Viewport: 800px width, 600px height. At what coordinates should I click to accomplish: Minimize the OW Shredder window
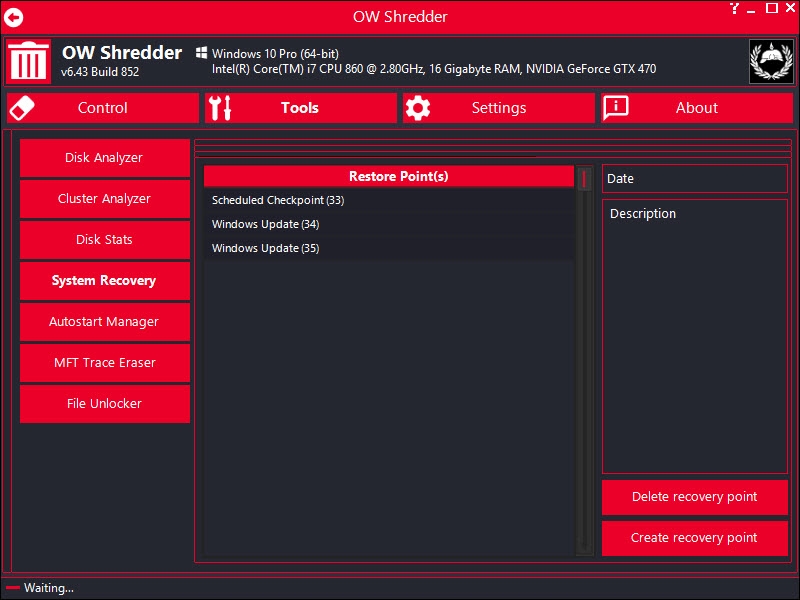point(752,9)
